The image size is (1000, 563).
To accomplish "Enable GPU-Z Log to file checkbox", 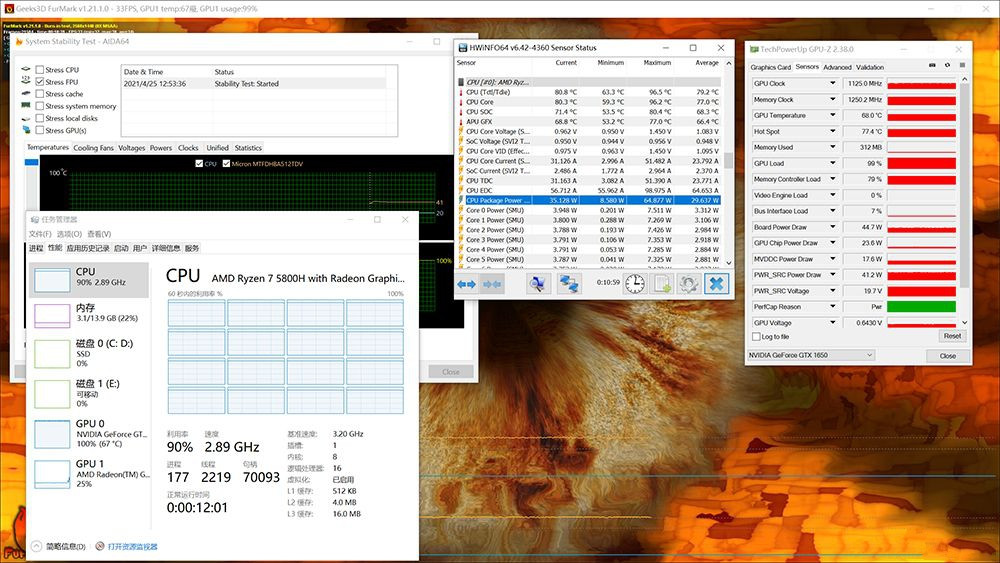I will click(x=756, y=337).
